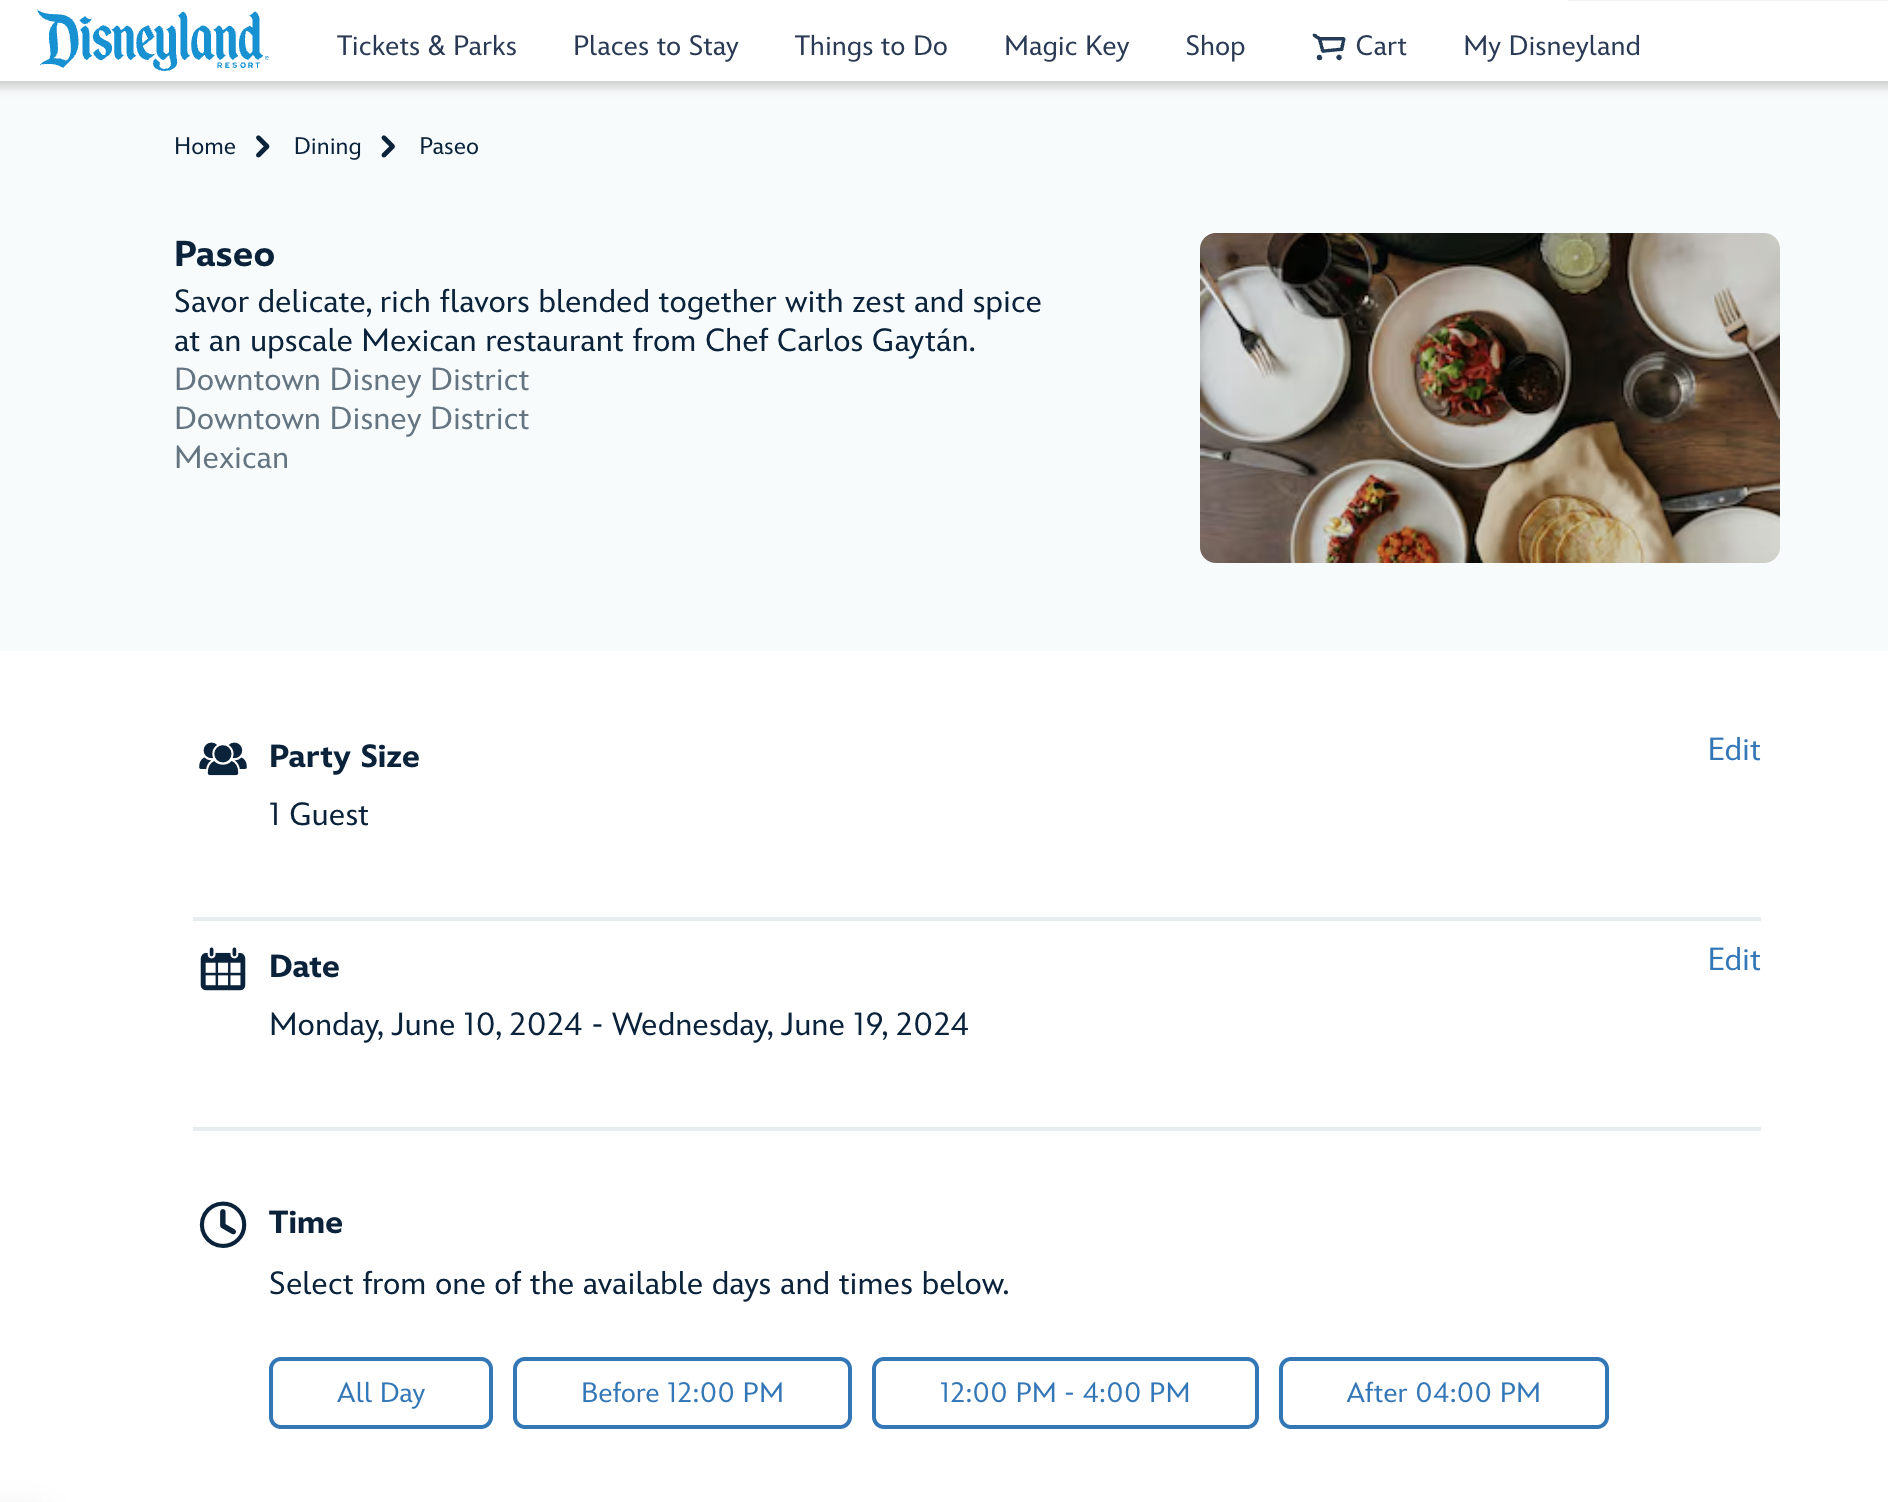
Task: Open the Tickets & Parks menu
Action: tap(426, 46)
